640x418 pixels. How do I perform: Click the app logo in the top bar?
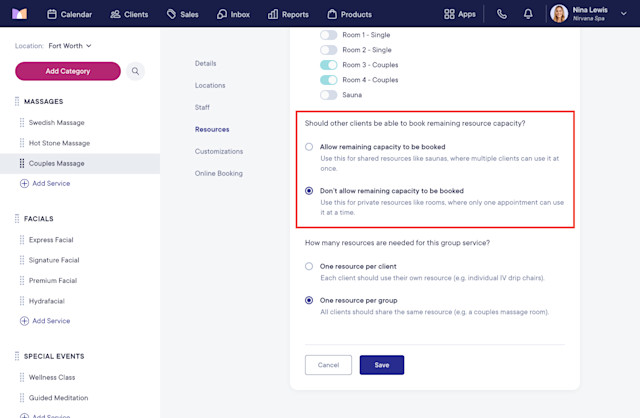click(x=19, y=14)
